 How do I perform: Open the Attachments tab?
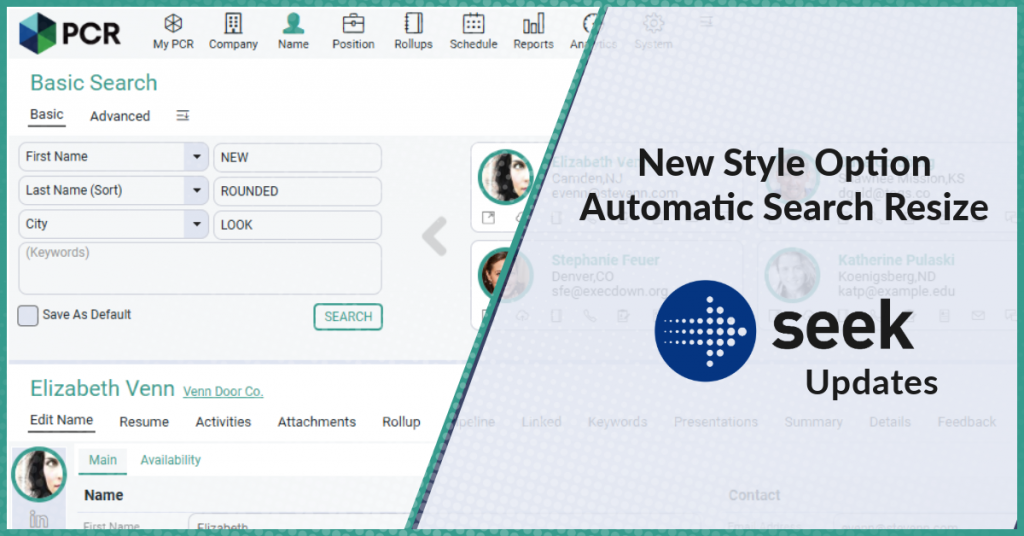pyautogui.click(x=317, y=422)
